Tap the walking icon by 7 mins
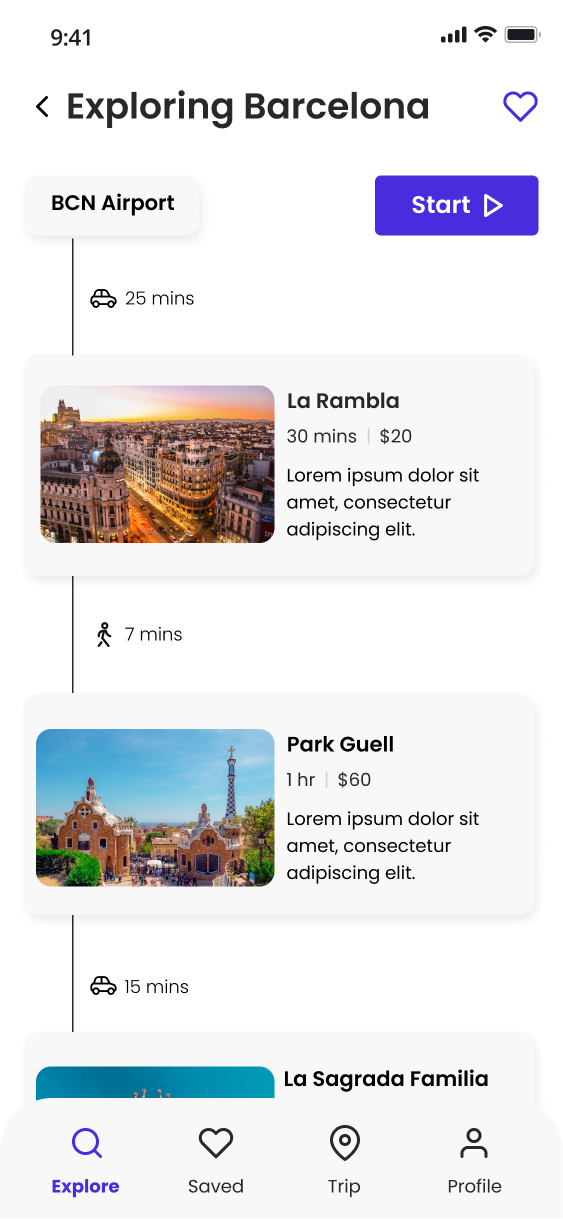Image resolution: width=563 pixels, height=1219 pixels. click(104, 634)
